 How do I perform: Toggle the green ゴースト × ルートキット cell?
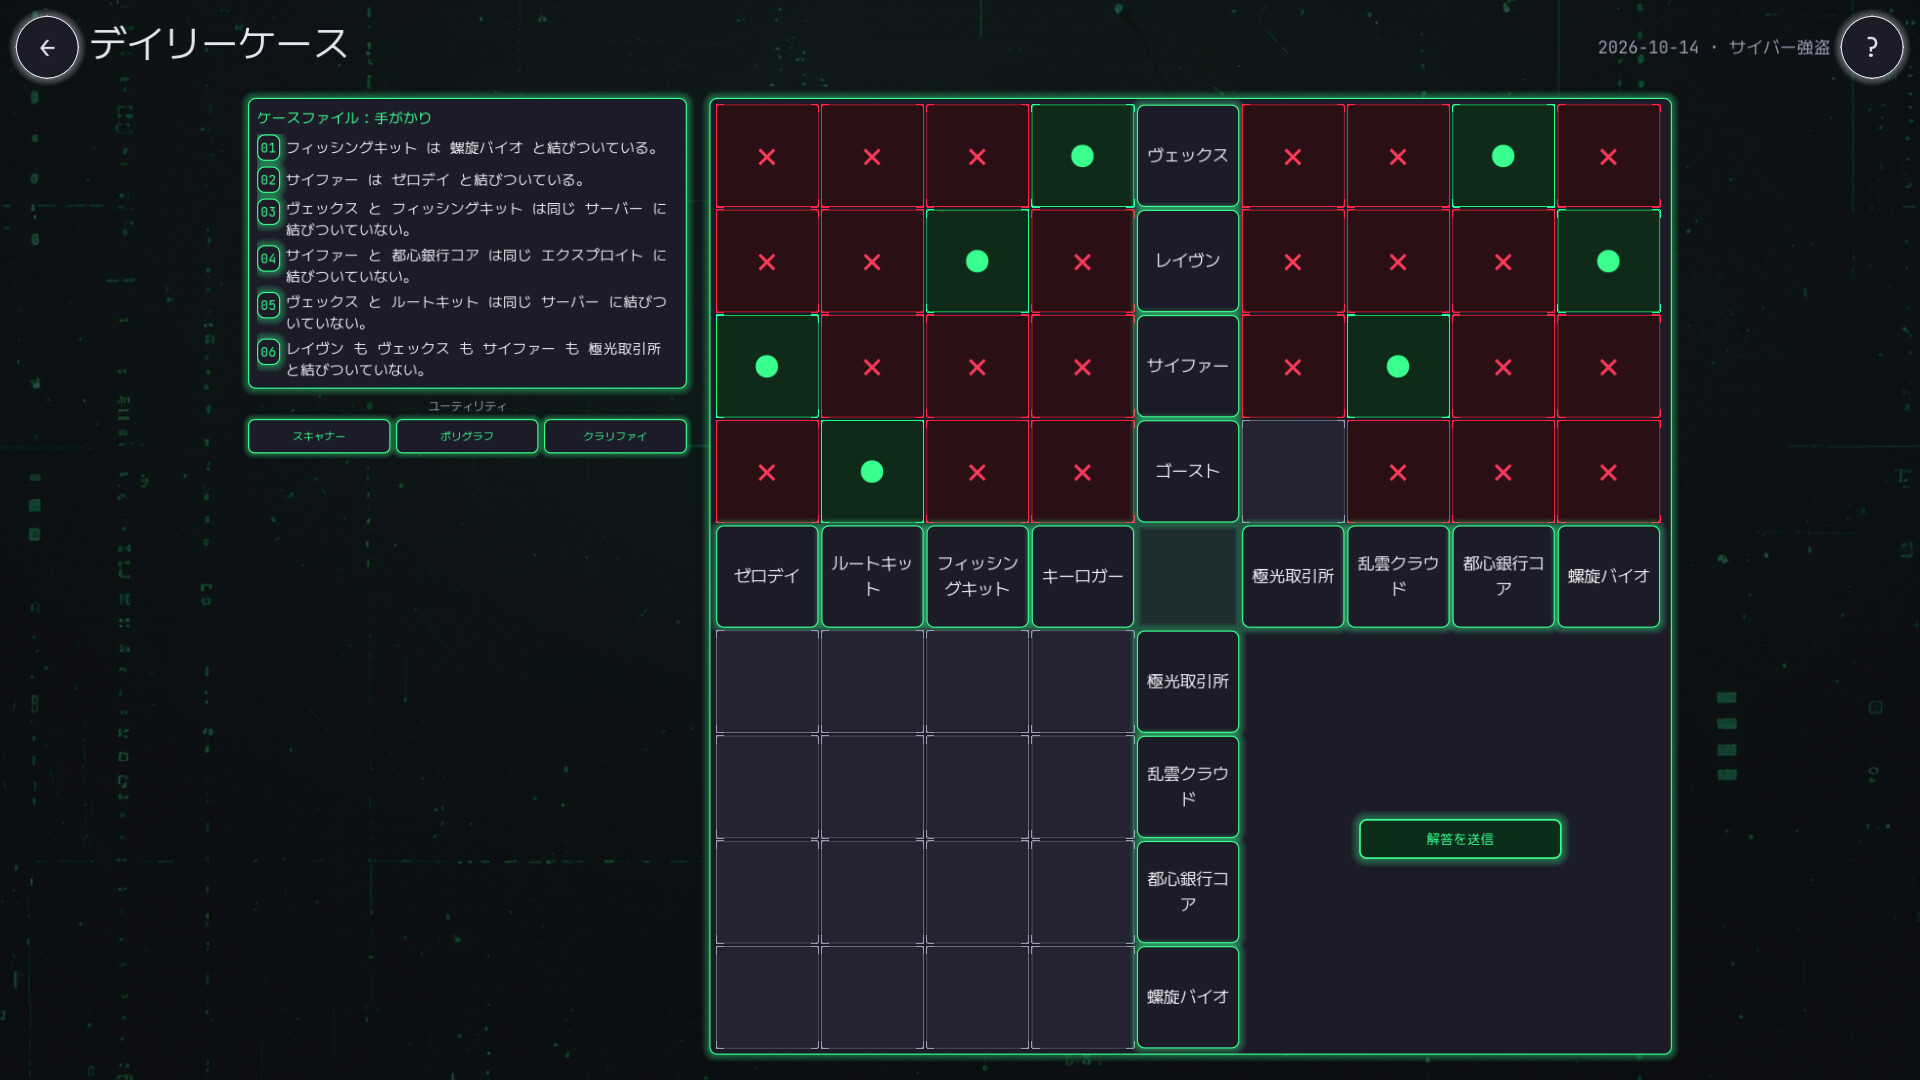point(872,471)
